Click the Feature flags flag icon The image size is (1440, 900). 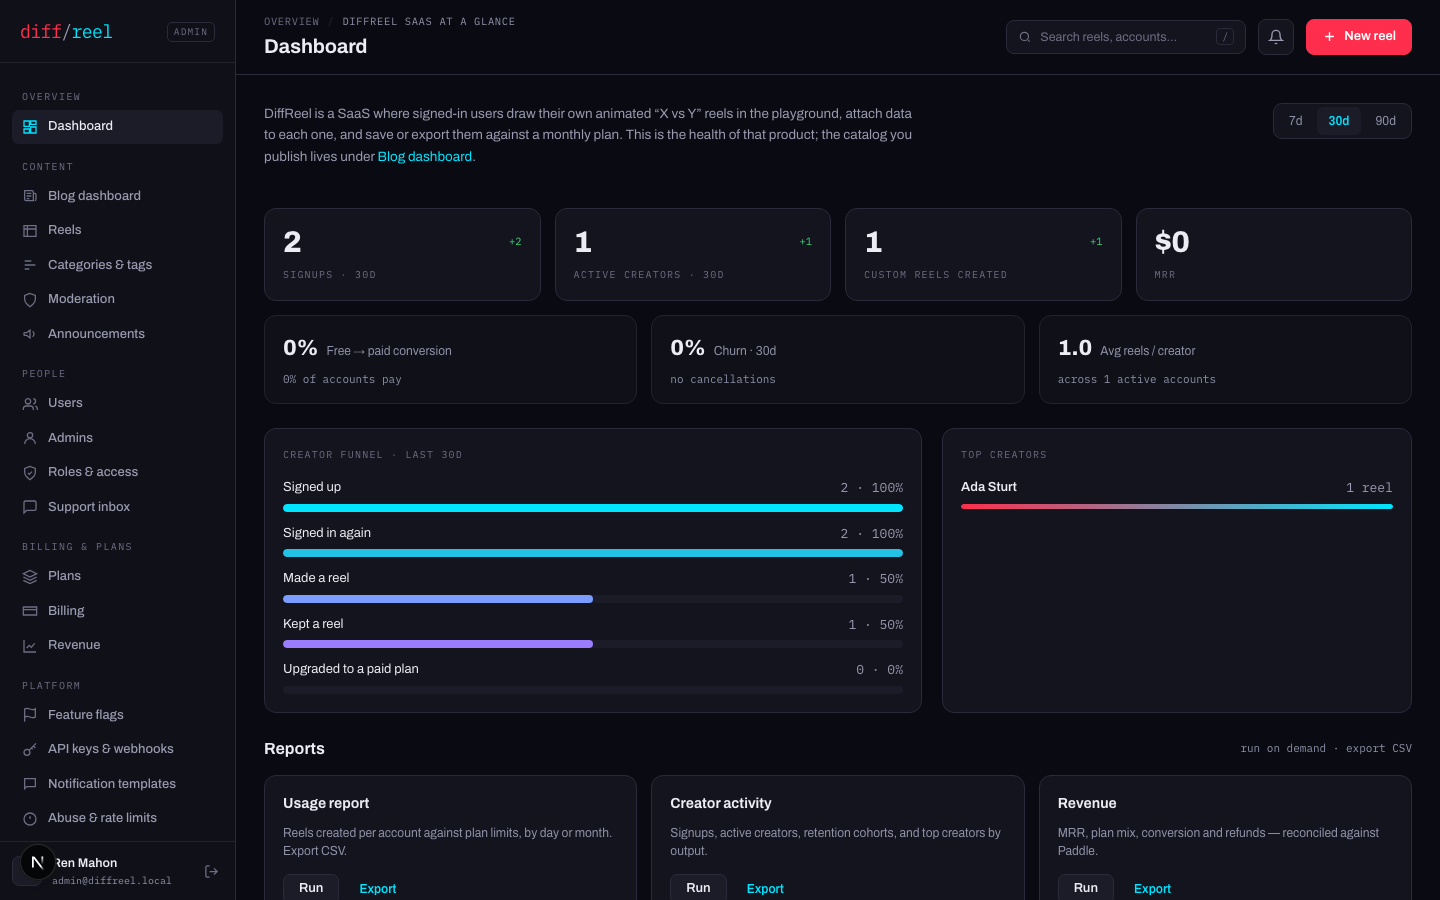tap(30, 715)
